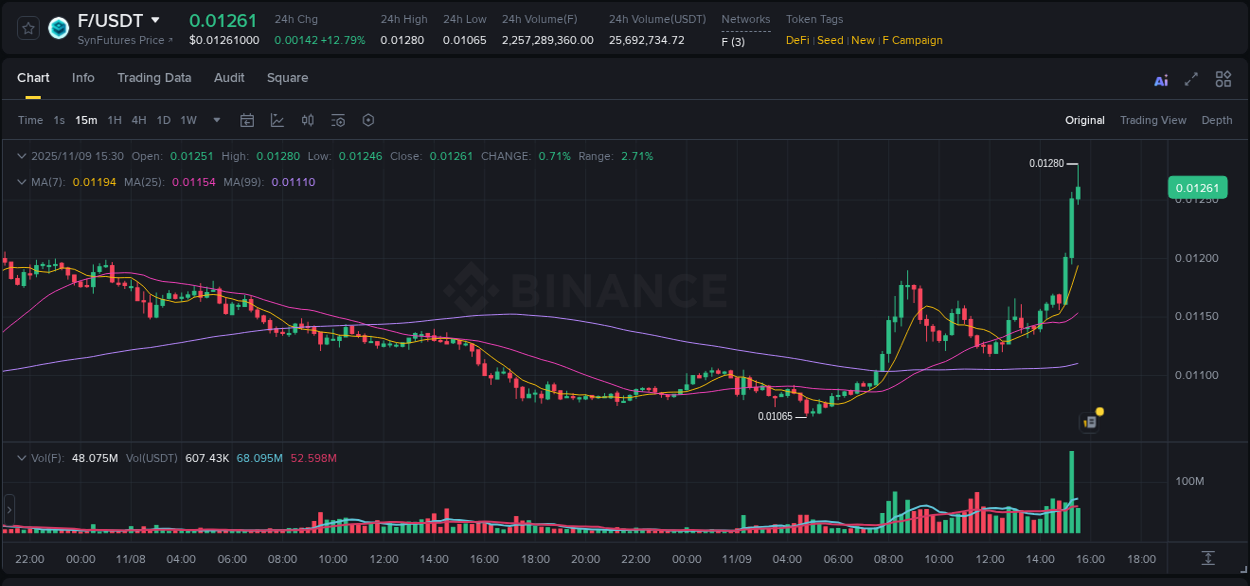The image size is (1250, 586).
Task: Expand the timeframe intervals dropdown arrow
Action: tap(216, 120)
